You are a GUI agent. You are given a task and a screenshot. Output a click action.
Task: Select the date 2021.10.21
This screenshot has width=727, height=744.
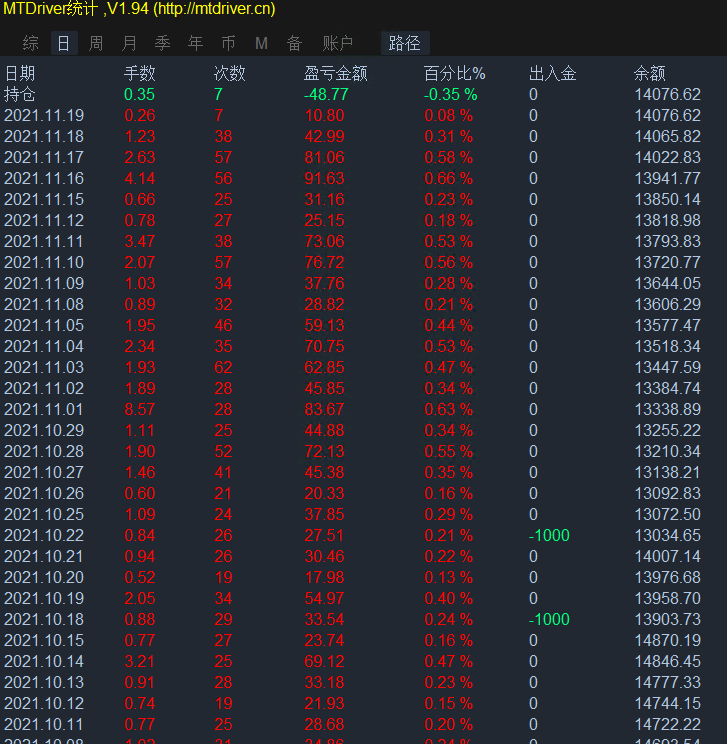[44, 557]
